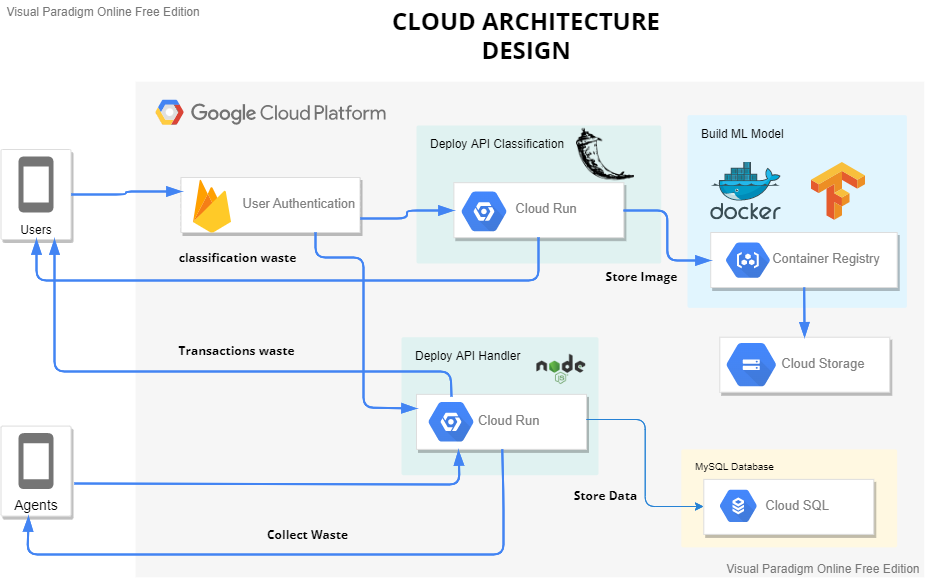Select the Users phone icon
Viewport: 925px width, 578px height.
point(36,185)
